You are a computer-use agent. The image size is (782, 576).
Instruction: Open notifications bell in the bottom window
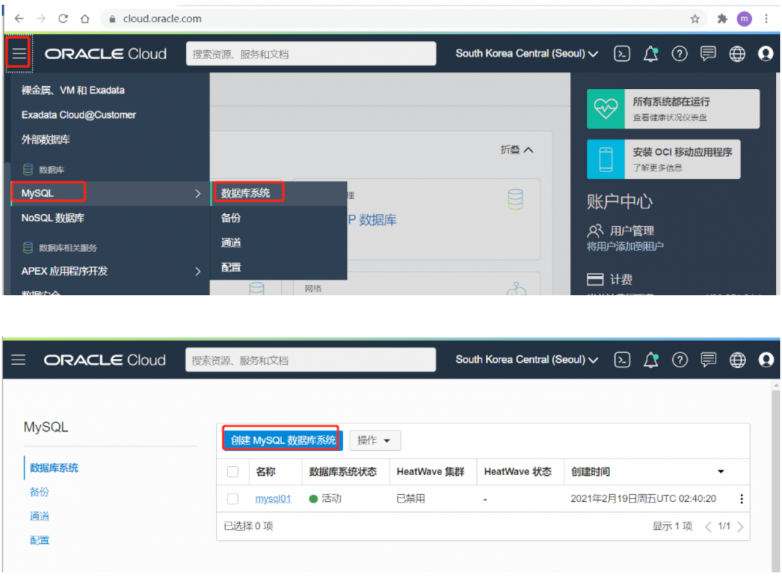[650, 360]
